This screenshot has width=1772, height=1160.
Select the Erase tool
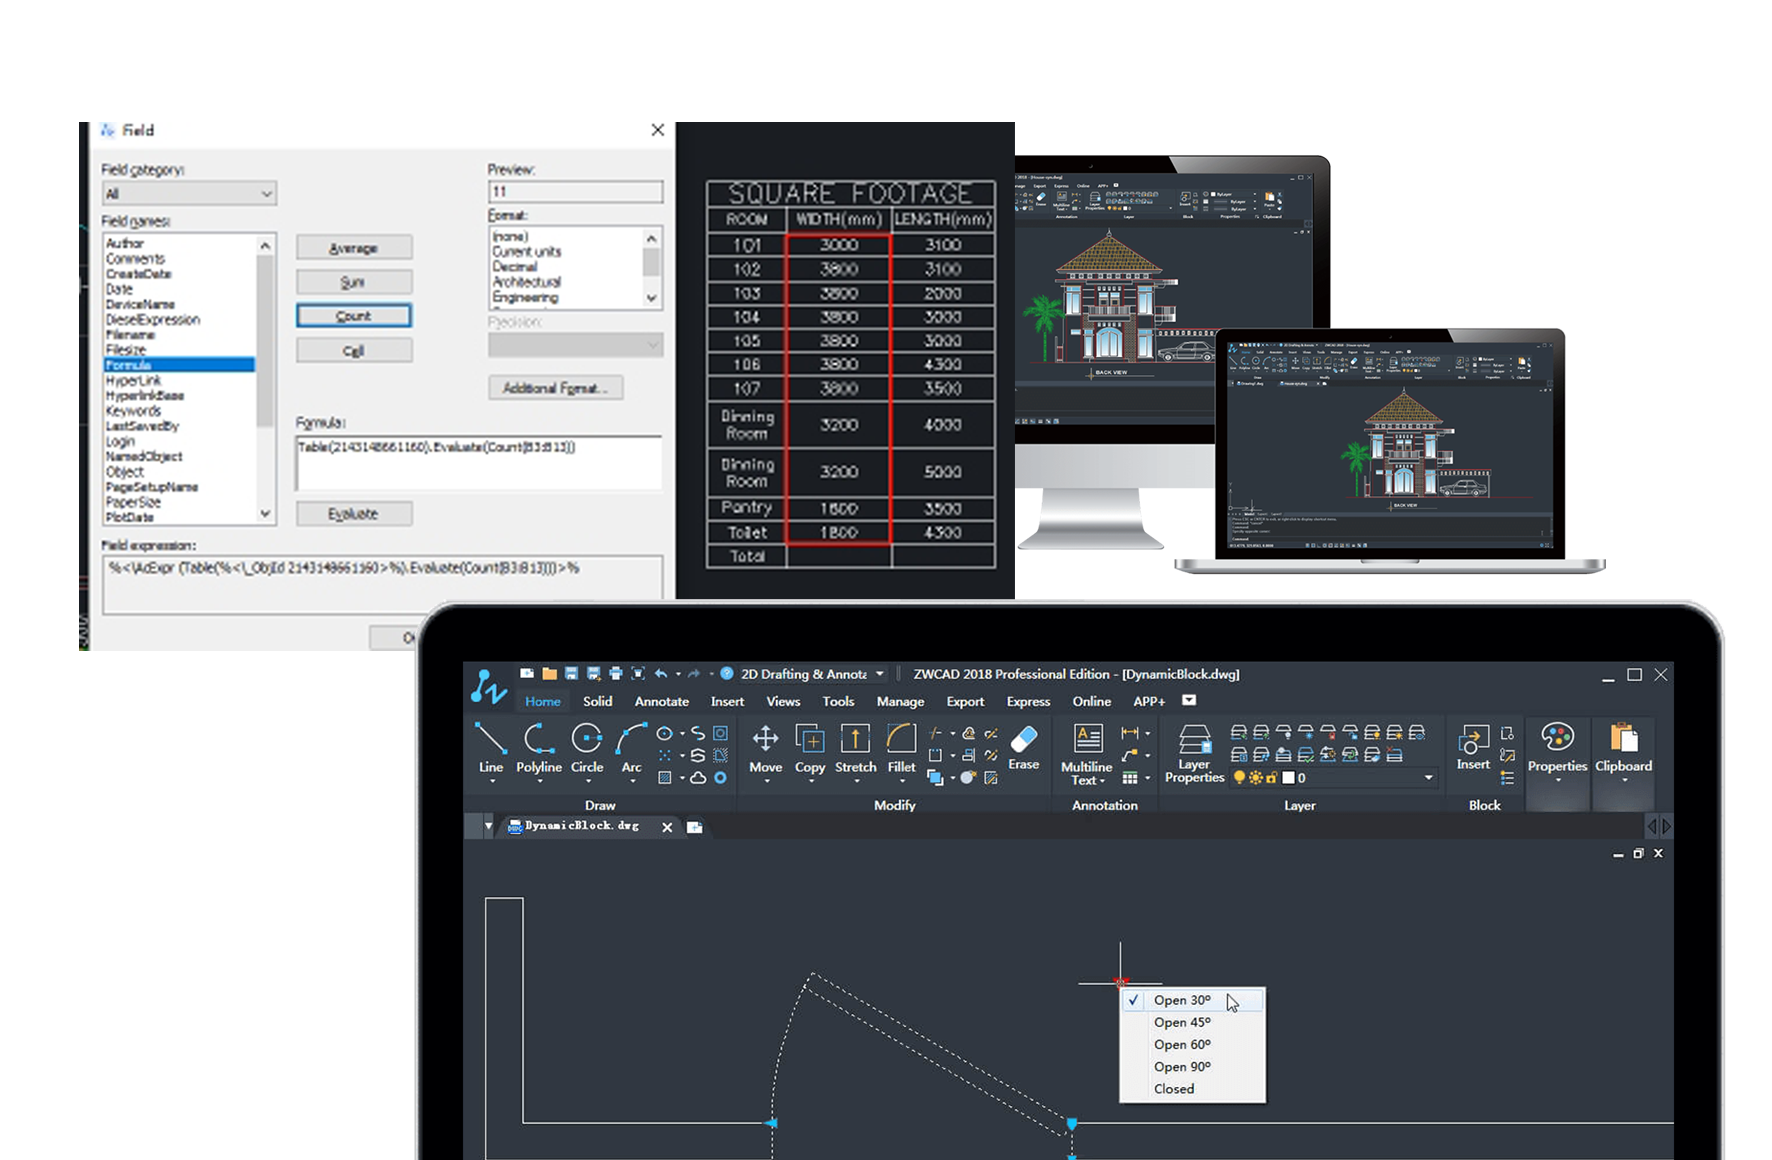click(x=1023, y=747)
